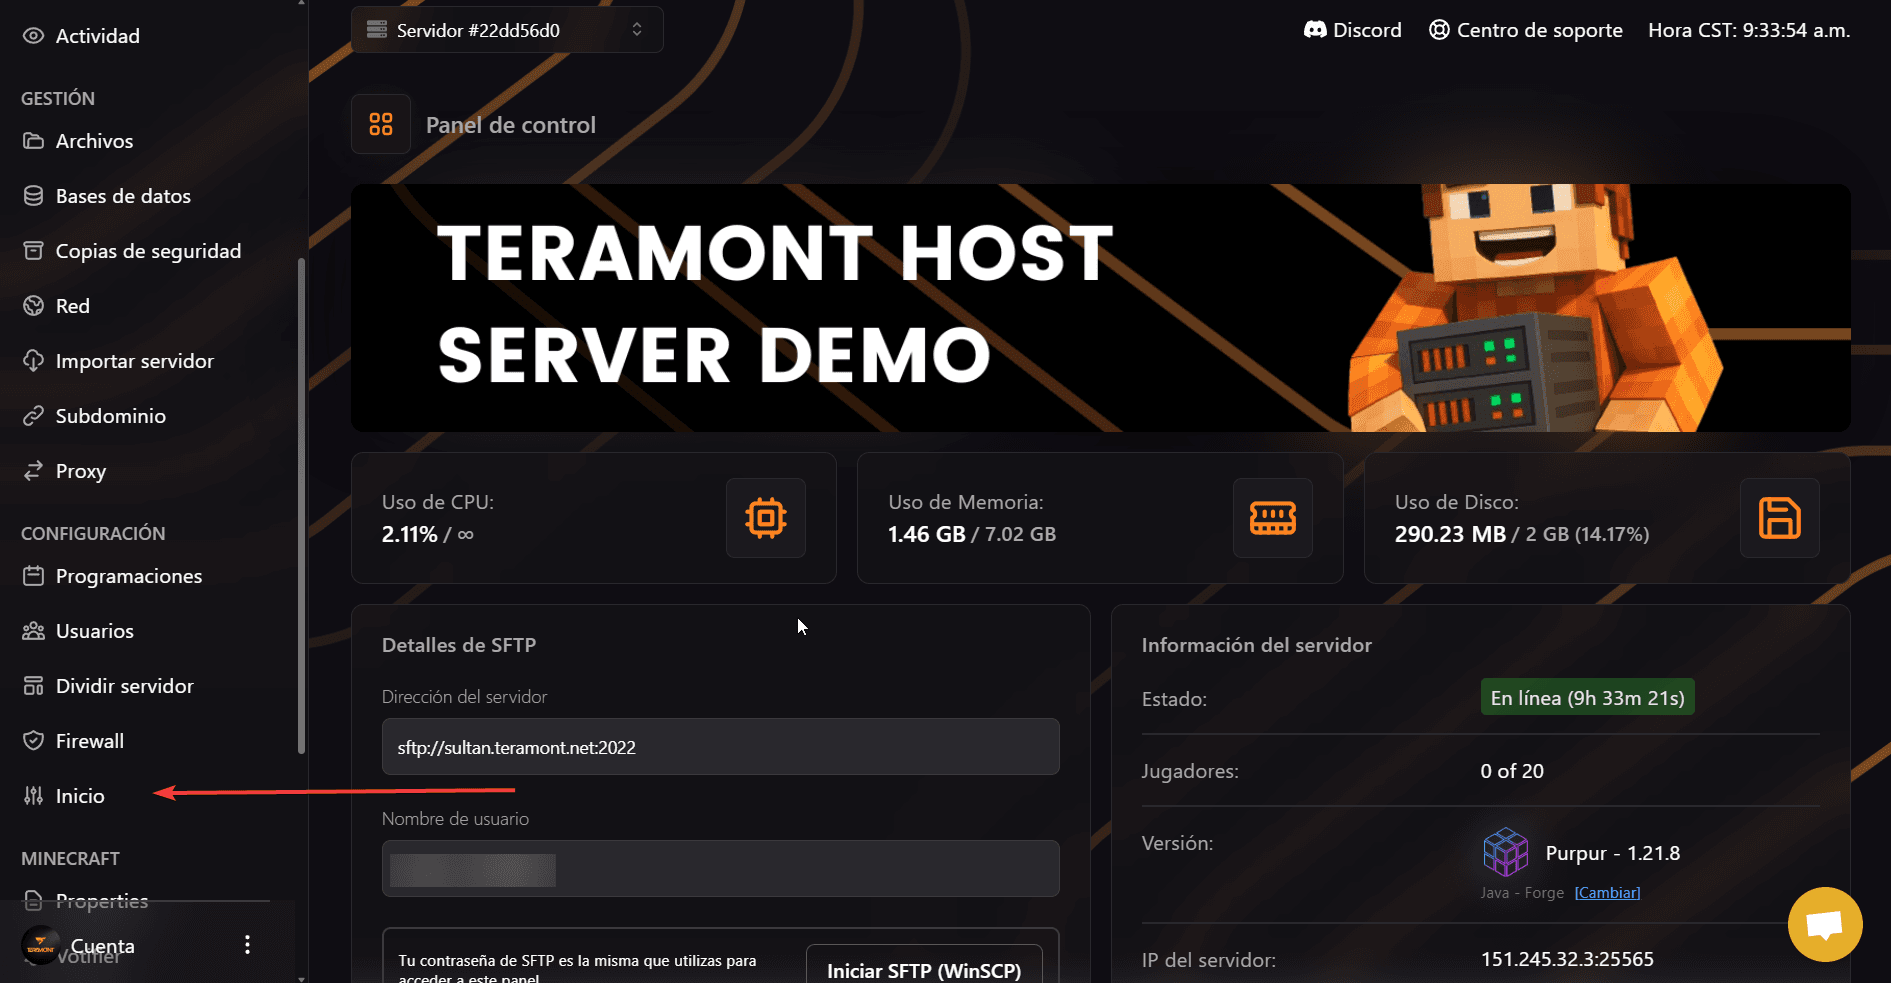This screenshot has height=983, width=1891.
Task: Select the Teramont account avatar
Action: point(41,945)
